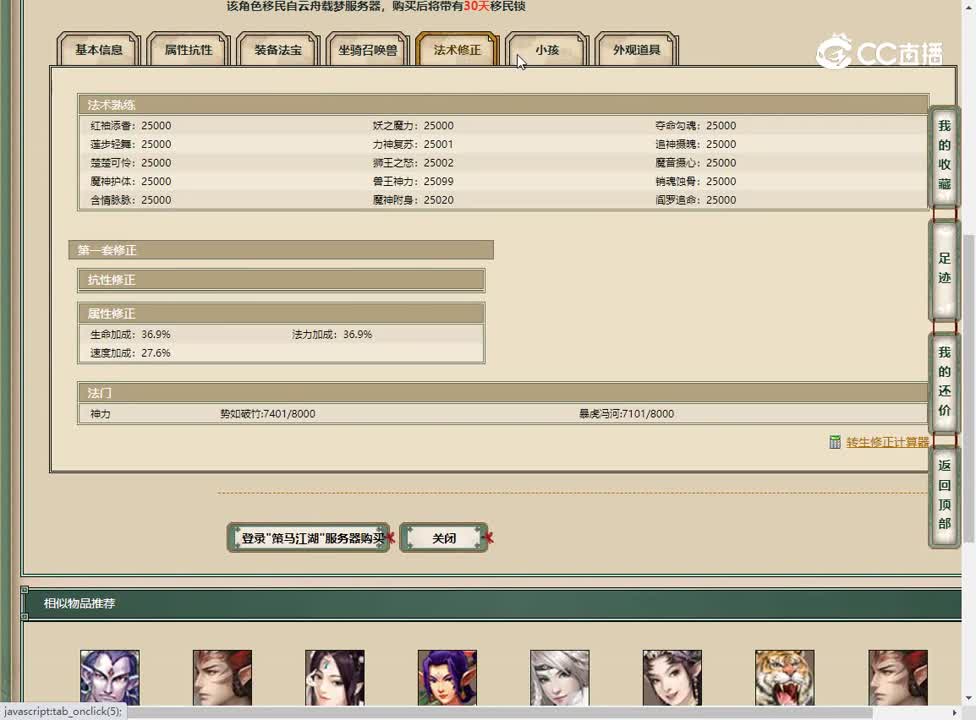Select the lady with hair ornaments thumbnail
This screenshot has height=720, width=976.
(672, 677)
